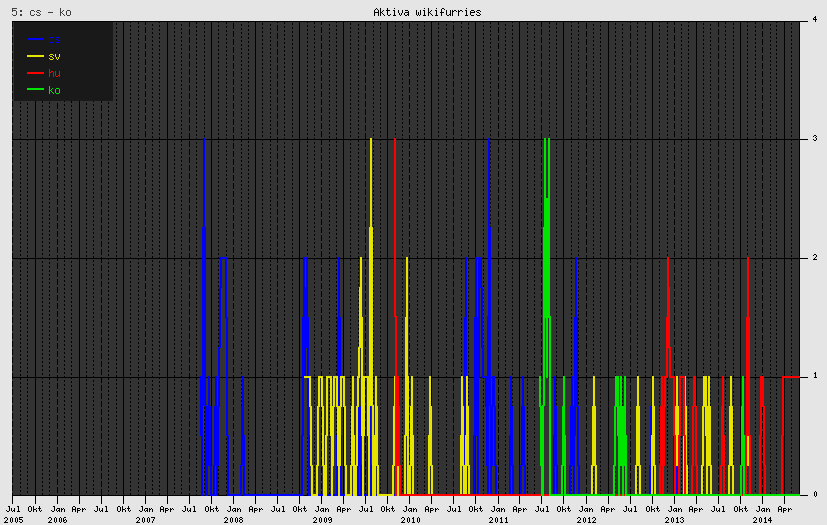Click the y-axis value 4
The height and width of the screenshot is (525, 827).
coord(815,19)
